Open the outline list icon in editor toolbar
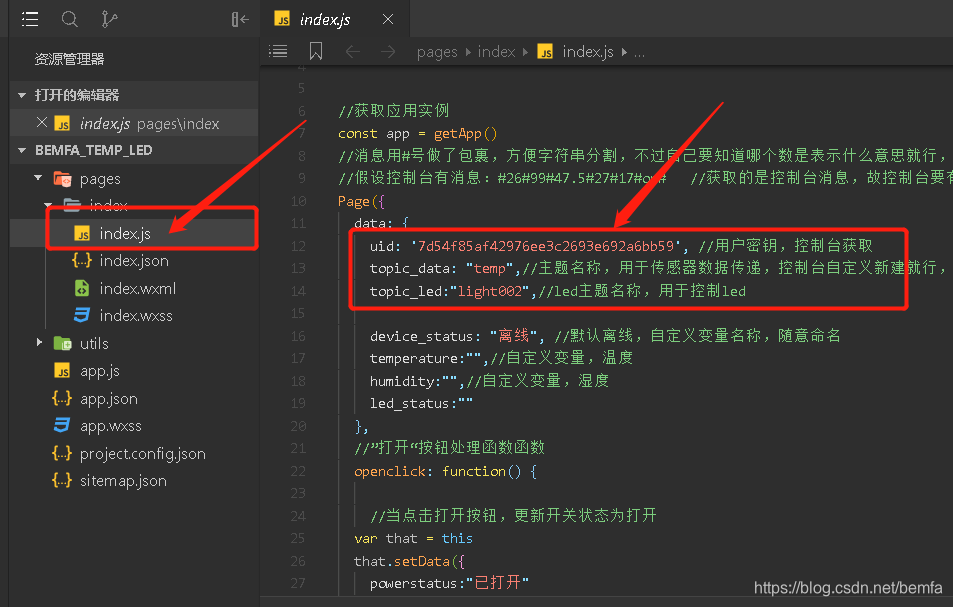The height and width of the screenshot is (607, 953). click(x=278, y=52)
